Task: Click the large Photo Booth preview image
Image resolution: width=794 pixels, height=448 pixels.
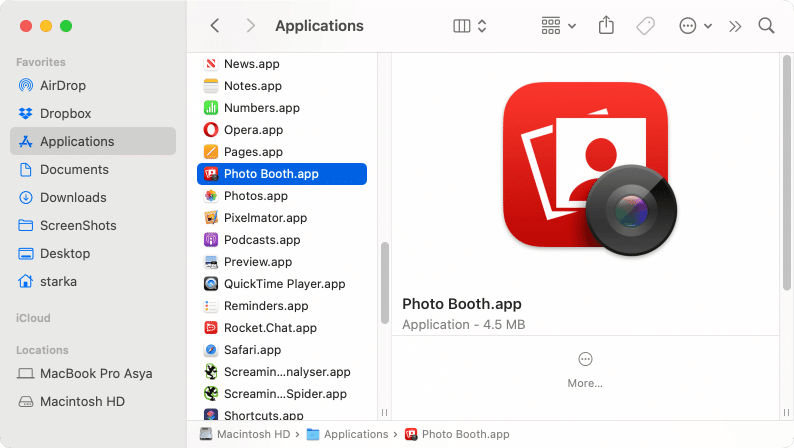Action: (x=590, y=169)
